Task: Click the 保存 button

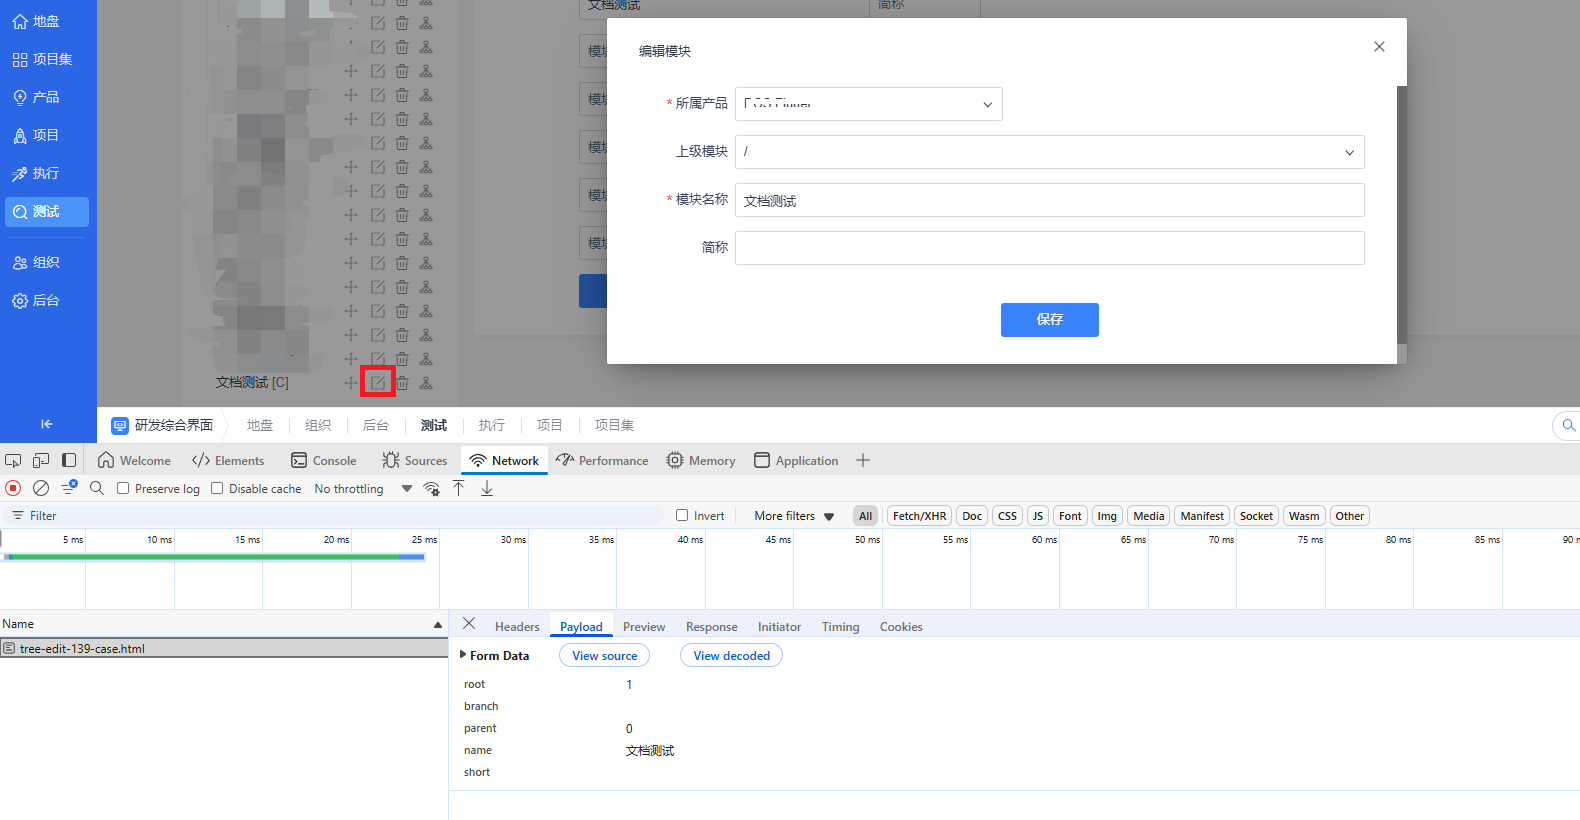Action: 1050,320
